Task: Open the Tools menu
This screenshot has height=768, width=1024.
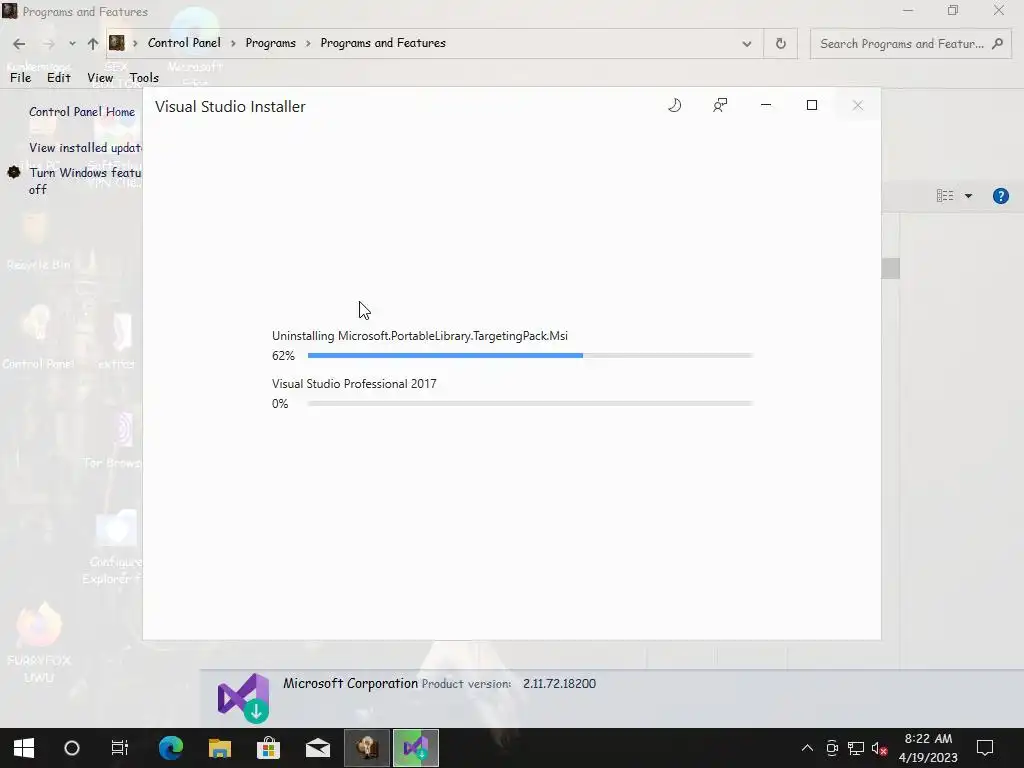Action: click(144, 78)
